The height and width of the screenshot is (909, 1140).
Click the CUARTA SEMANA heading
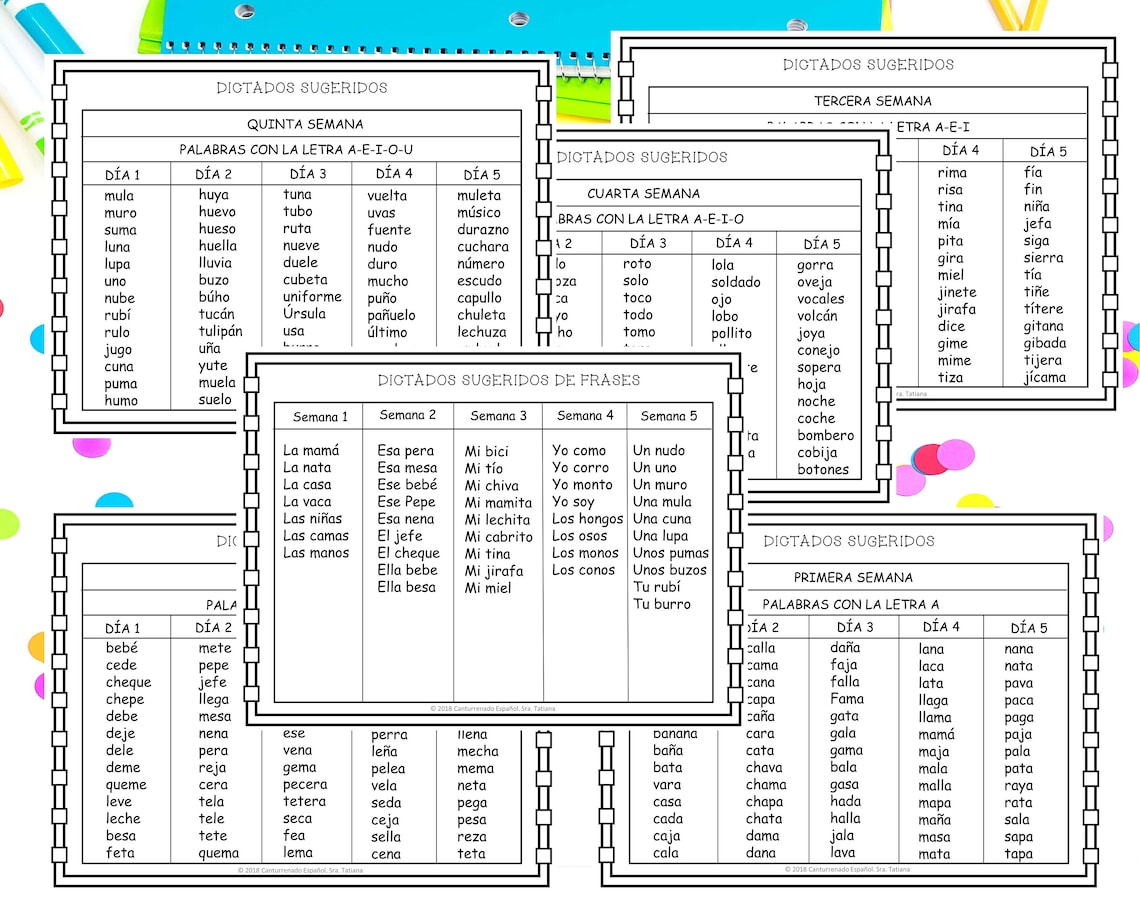(643, 193)
